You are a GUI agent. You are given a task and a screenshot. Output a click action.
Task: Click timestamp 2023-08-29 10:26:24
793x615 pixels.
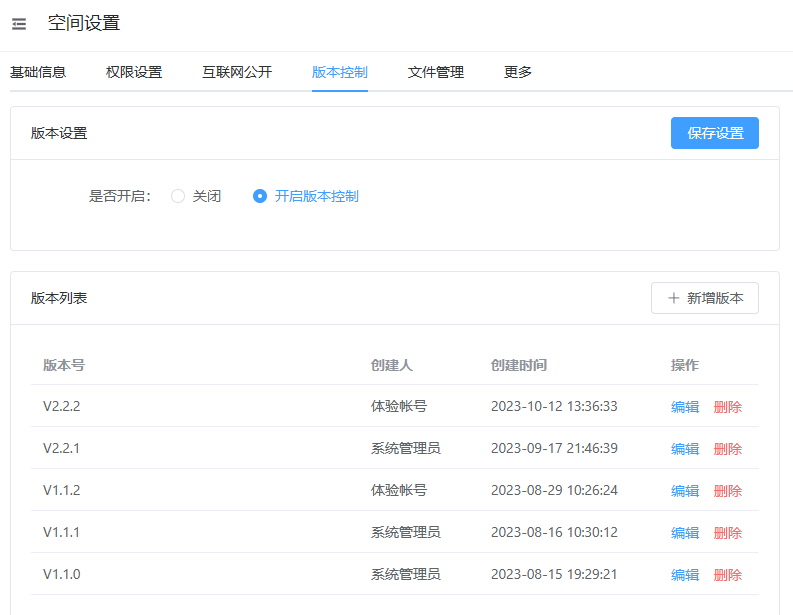tap(554, 490)
